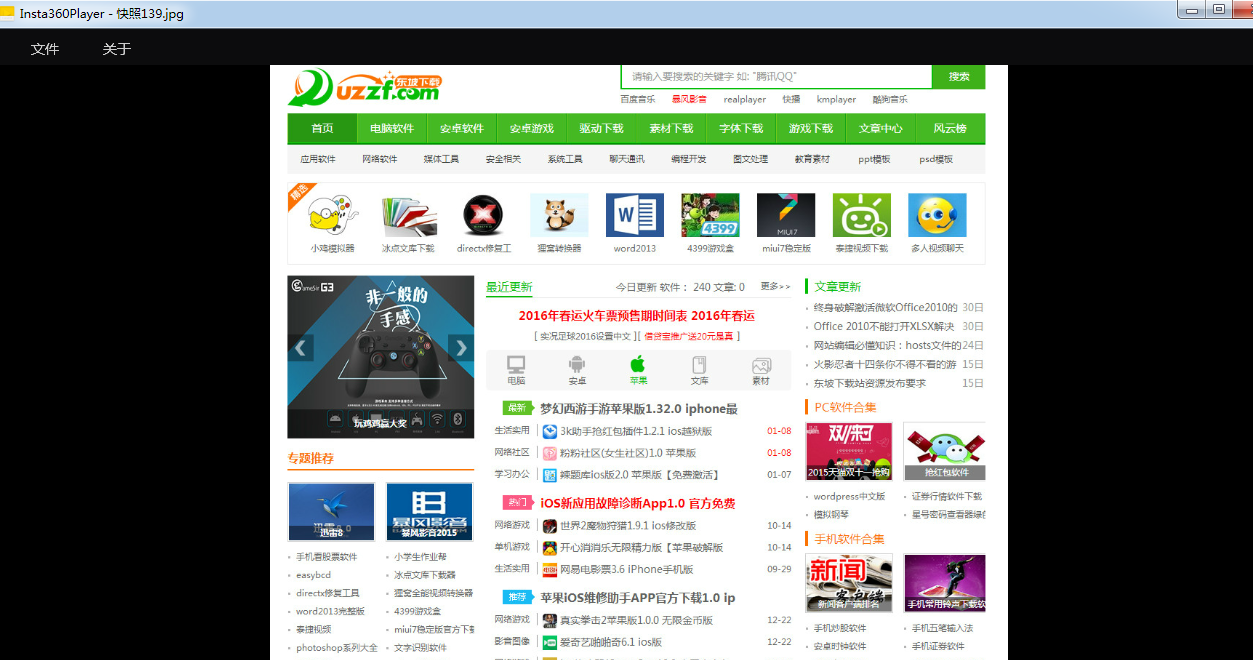Show previous banner slide arrow
This screenshot has width=1253, height=660.
[300, 348]
